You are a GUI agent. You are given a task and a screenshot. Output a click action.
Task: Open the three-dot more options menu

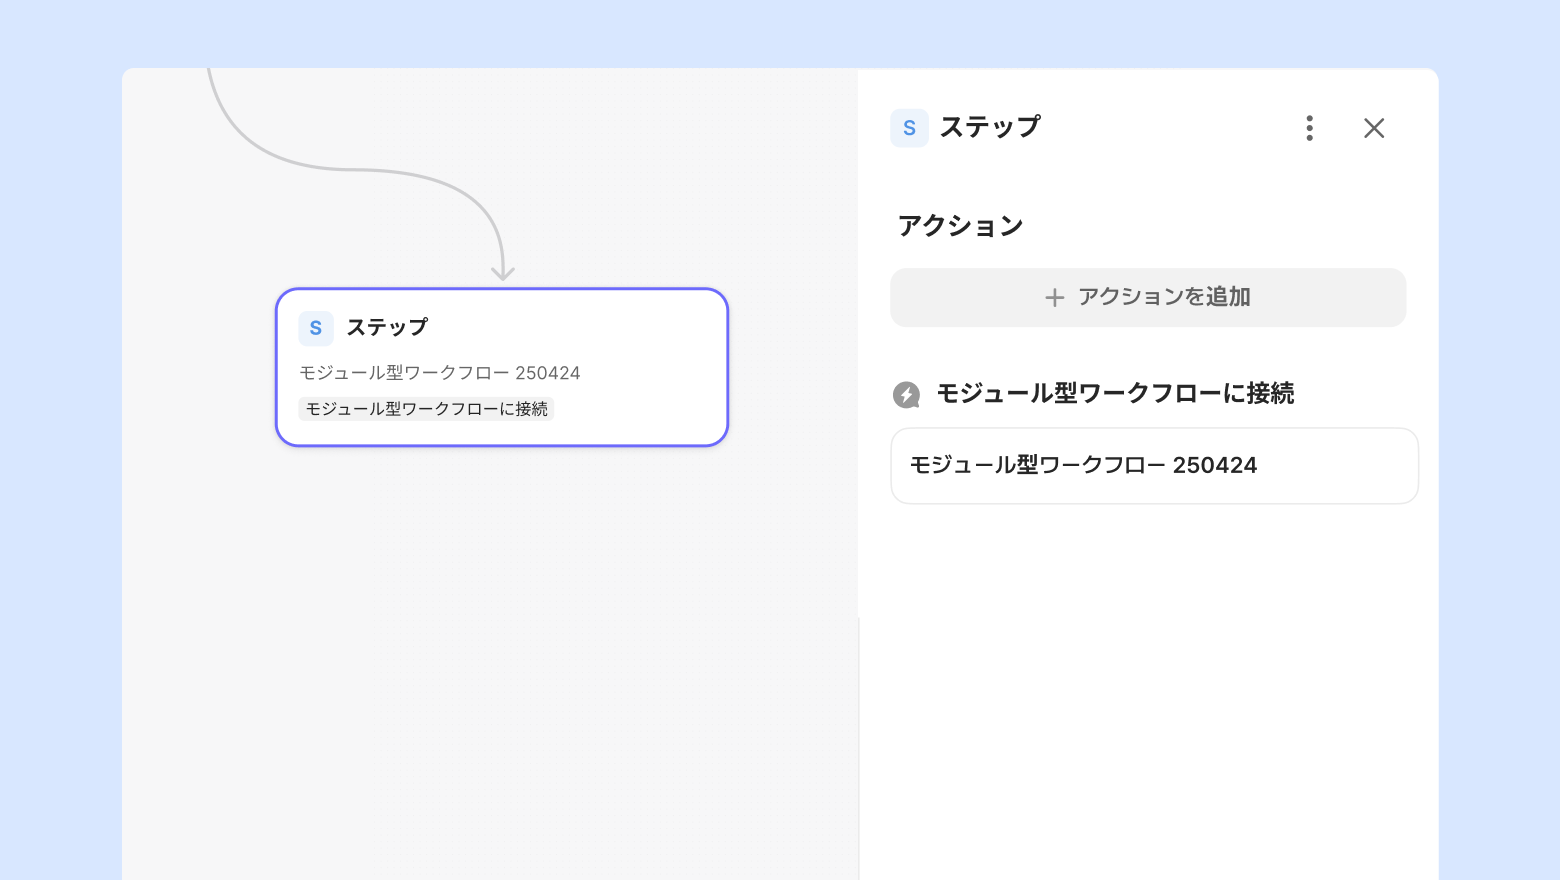[x=1309, y=128]
